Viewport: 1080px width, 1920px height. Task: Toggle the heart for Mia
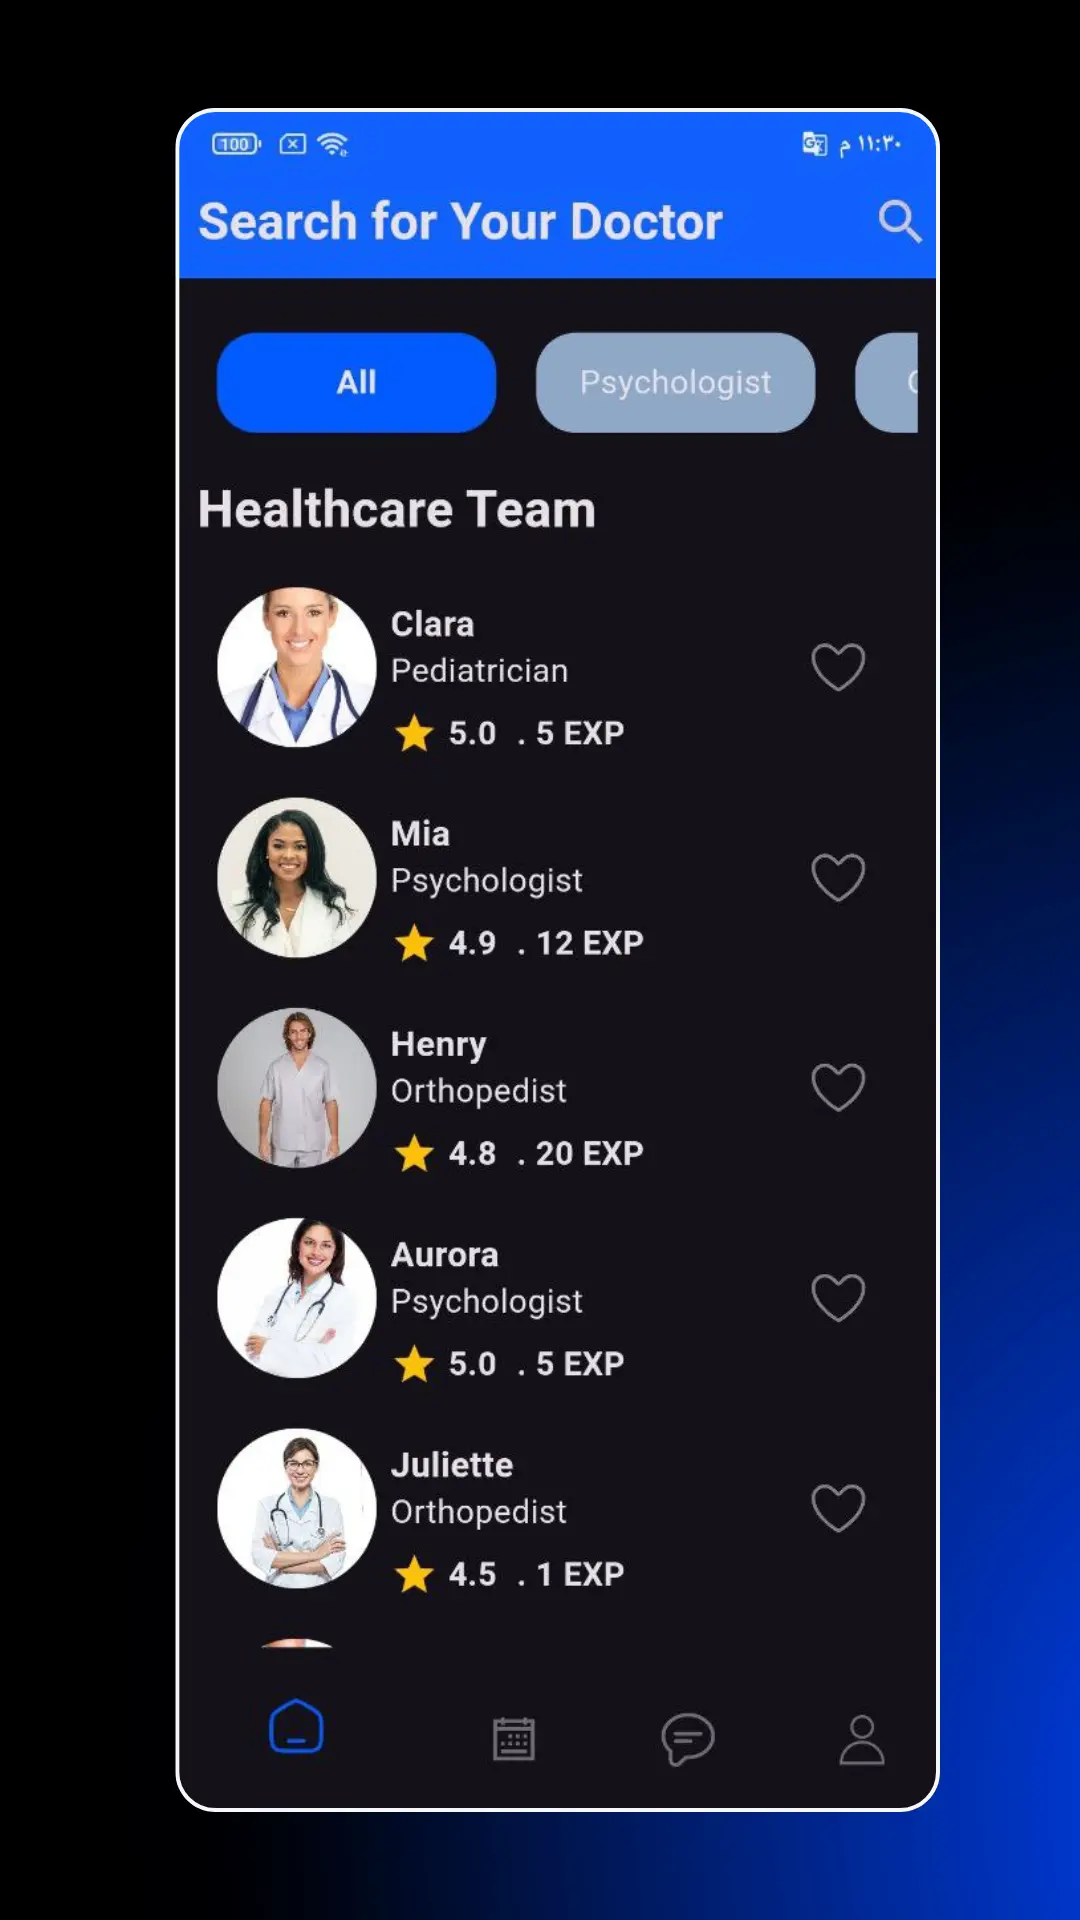pos(838,877)
